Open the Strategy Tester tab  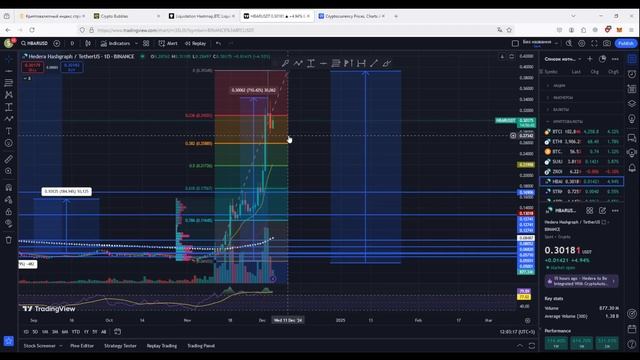coord(120,346)
